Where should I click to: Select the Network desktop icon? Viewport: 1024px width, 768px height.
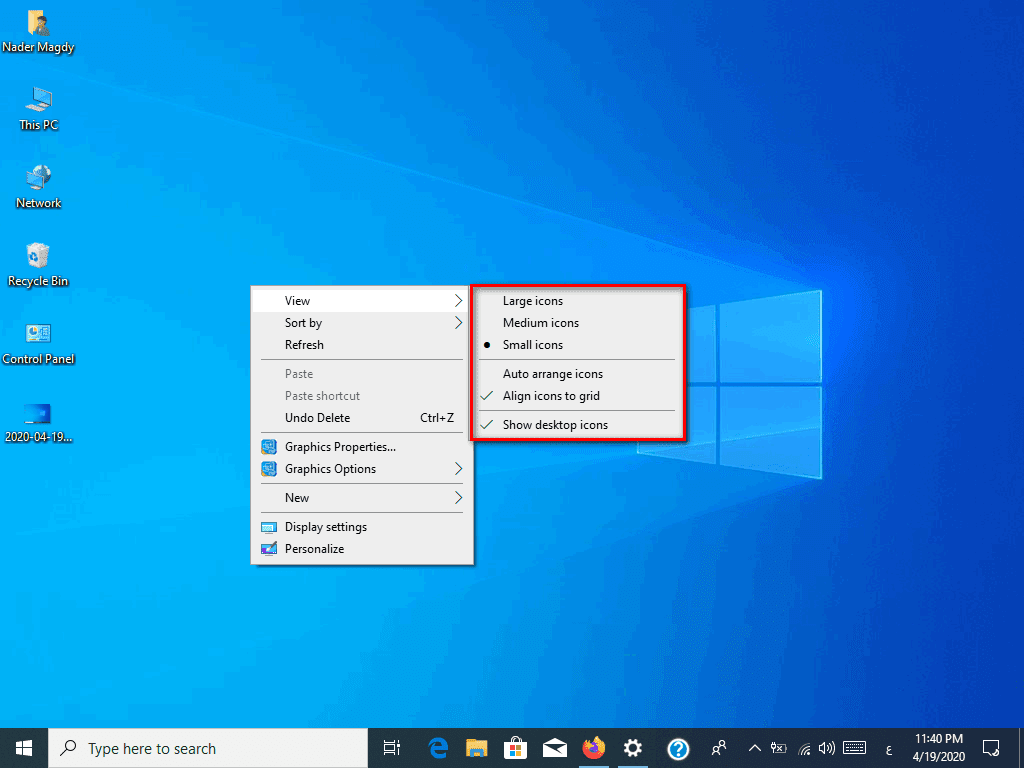pos(38,187)
